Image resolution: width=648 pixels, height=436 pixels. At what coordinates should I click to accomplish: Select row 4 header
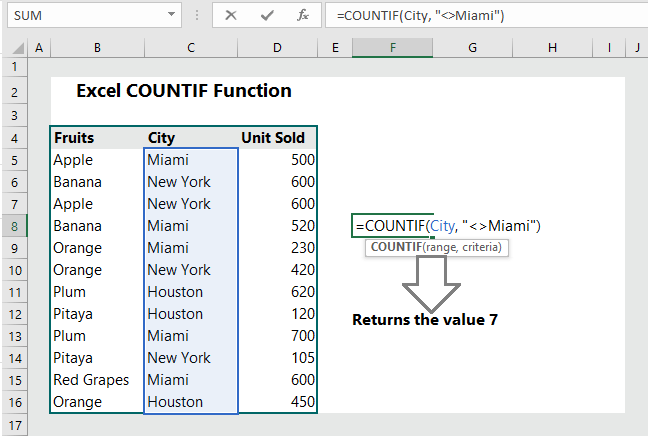[14, 138]
